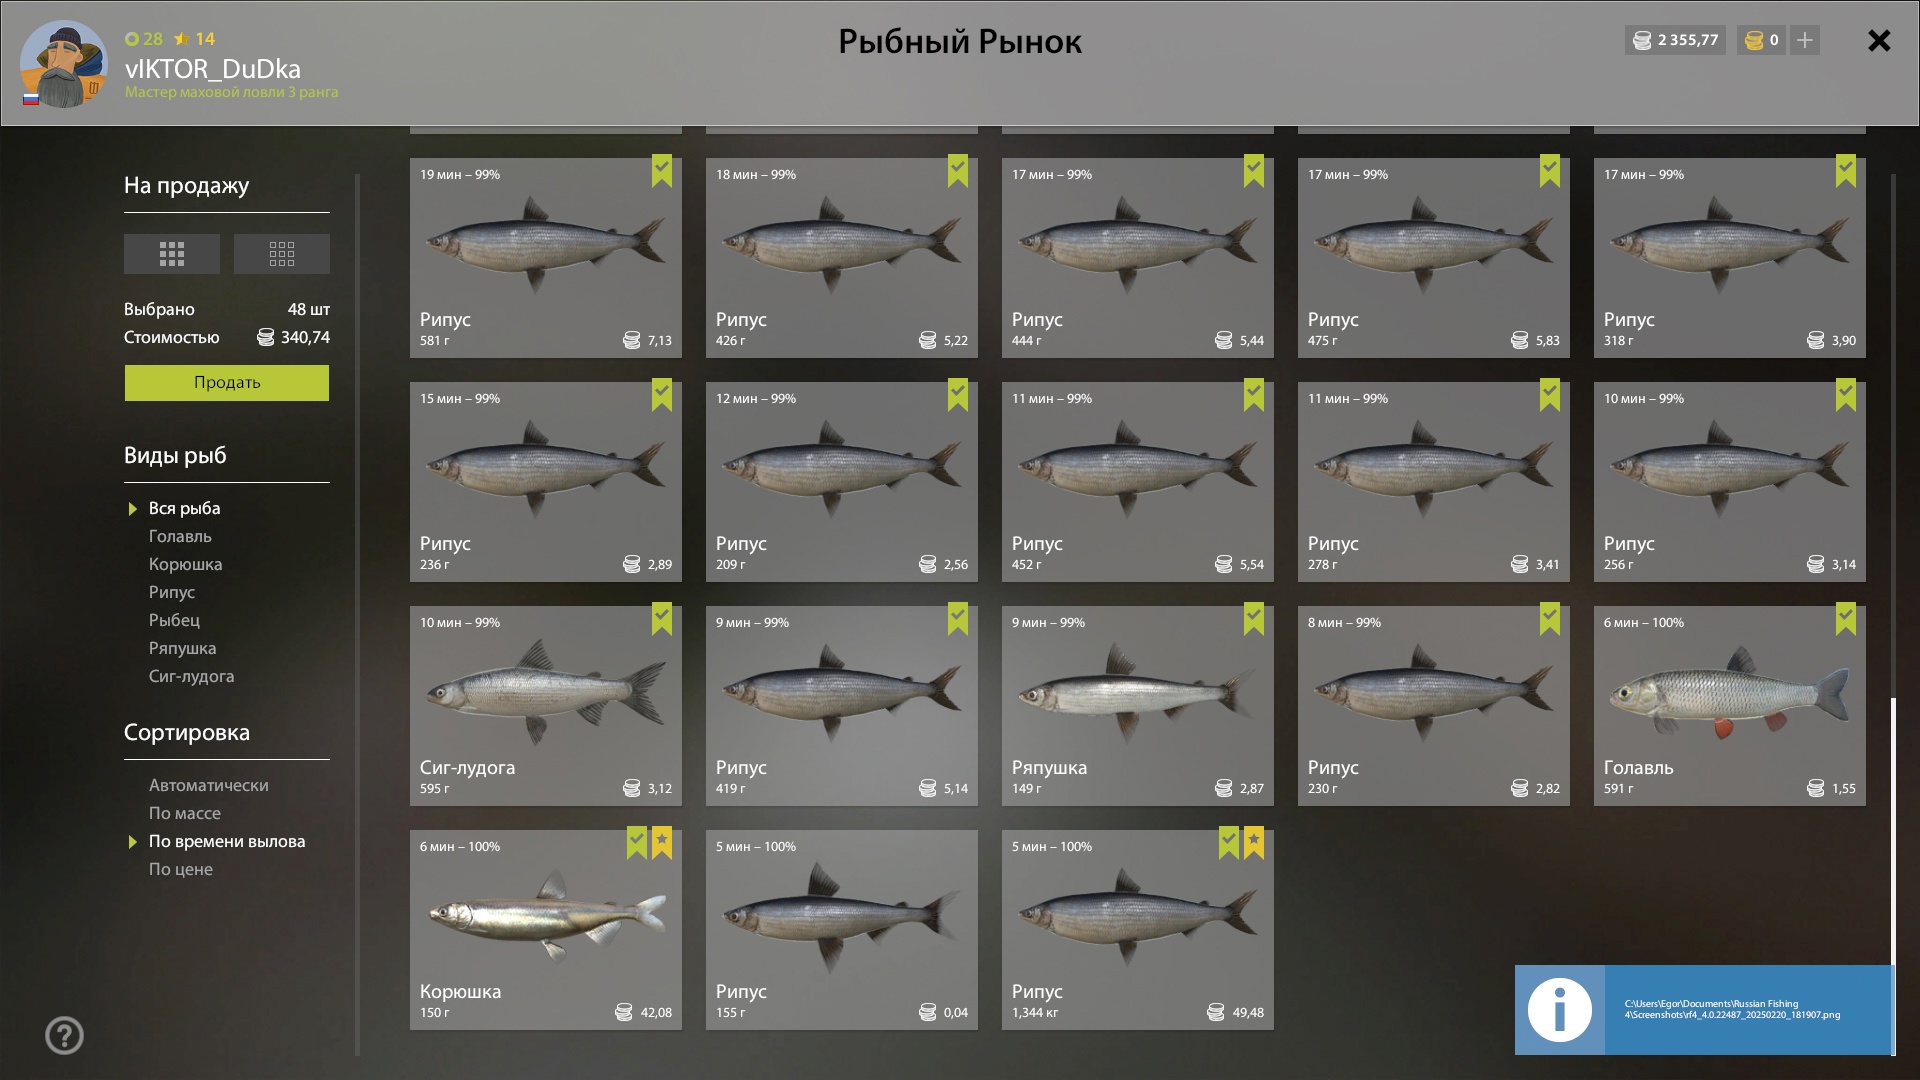Click the player avatar portrait
The height and width of the screenshot is (1080, 1920).
click(64, 64)
